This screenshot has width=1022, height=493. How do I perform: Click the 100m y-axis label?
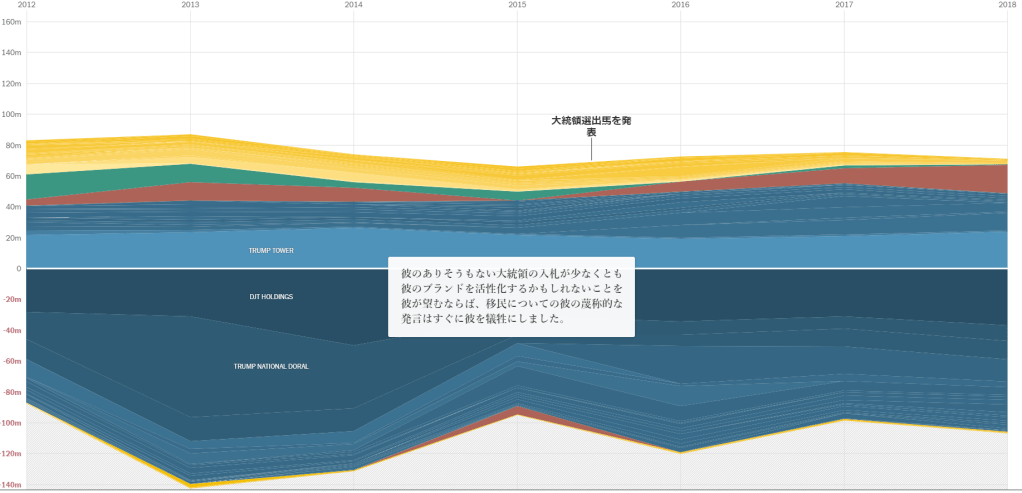click(12, 114)
